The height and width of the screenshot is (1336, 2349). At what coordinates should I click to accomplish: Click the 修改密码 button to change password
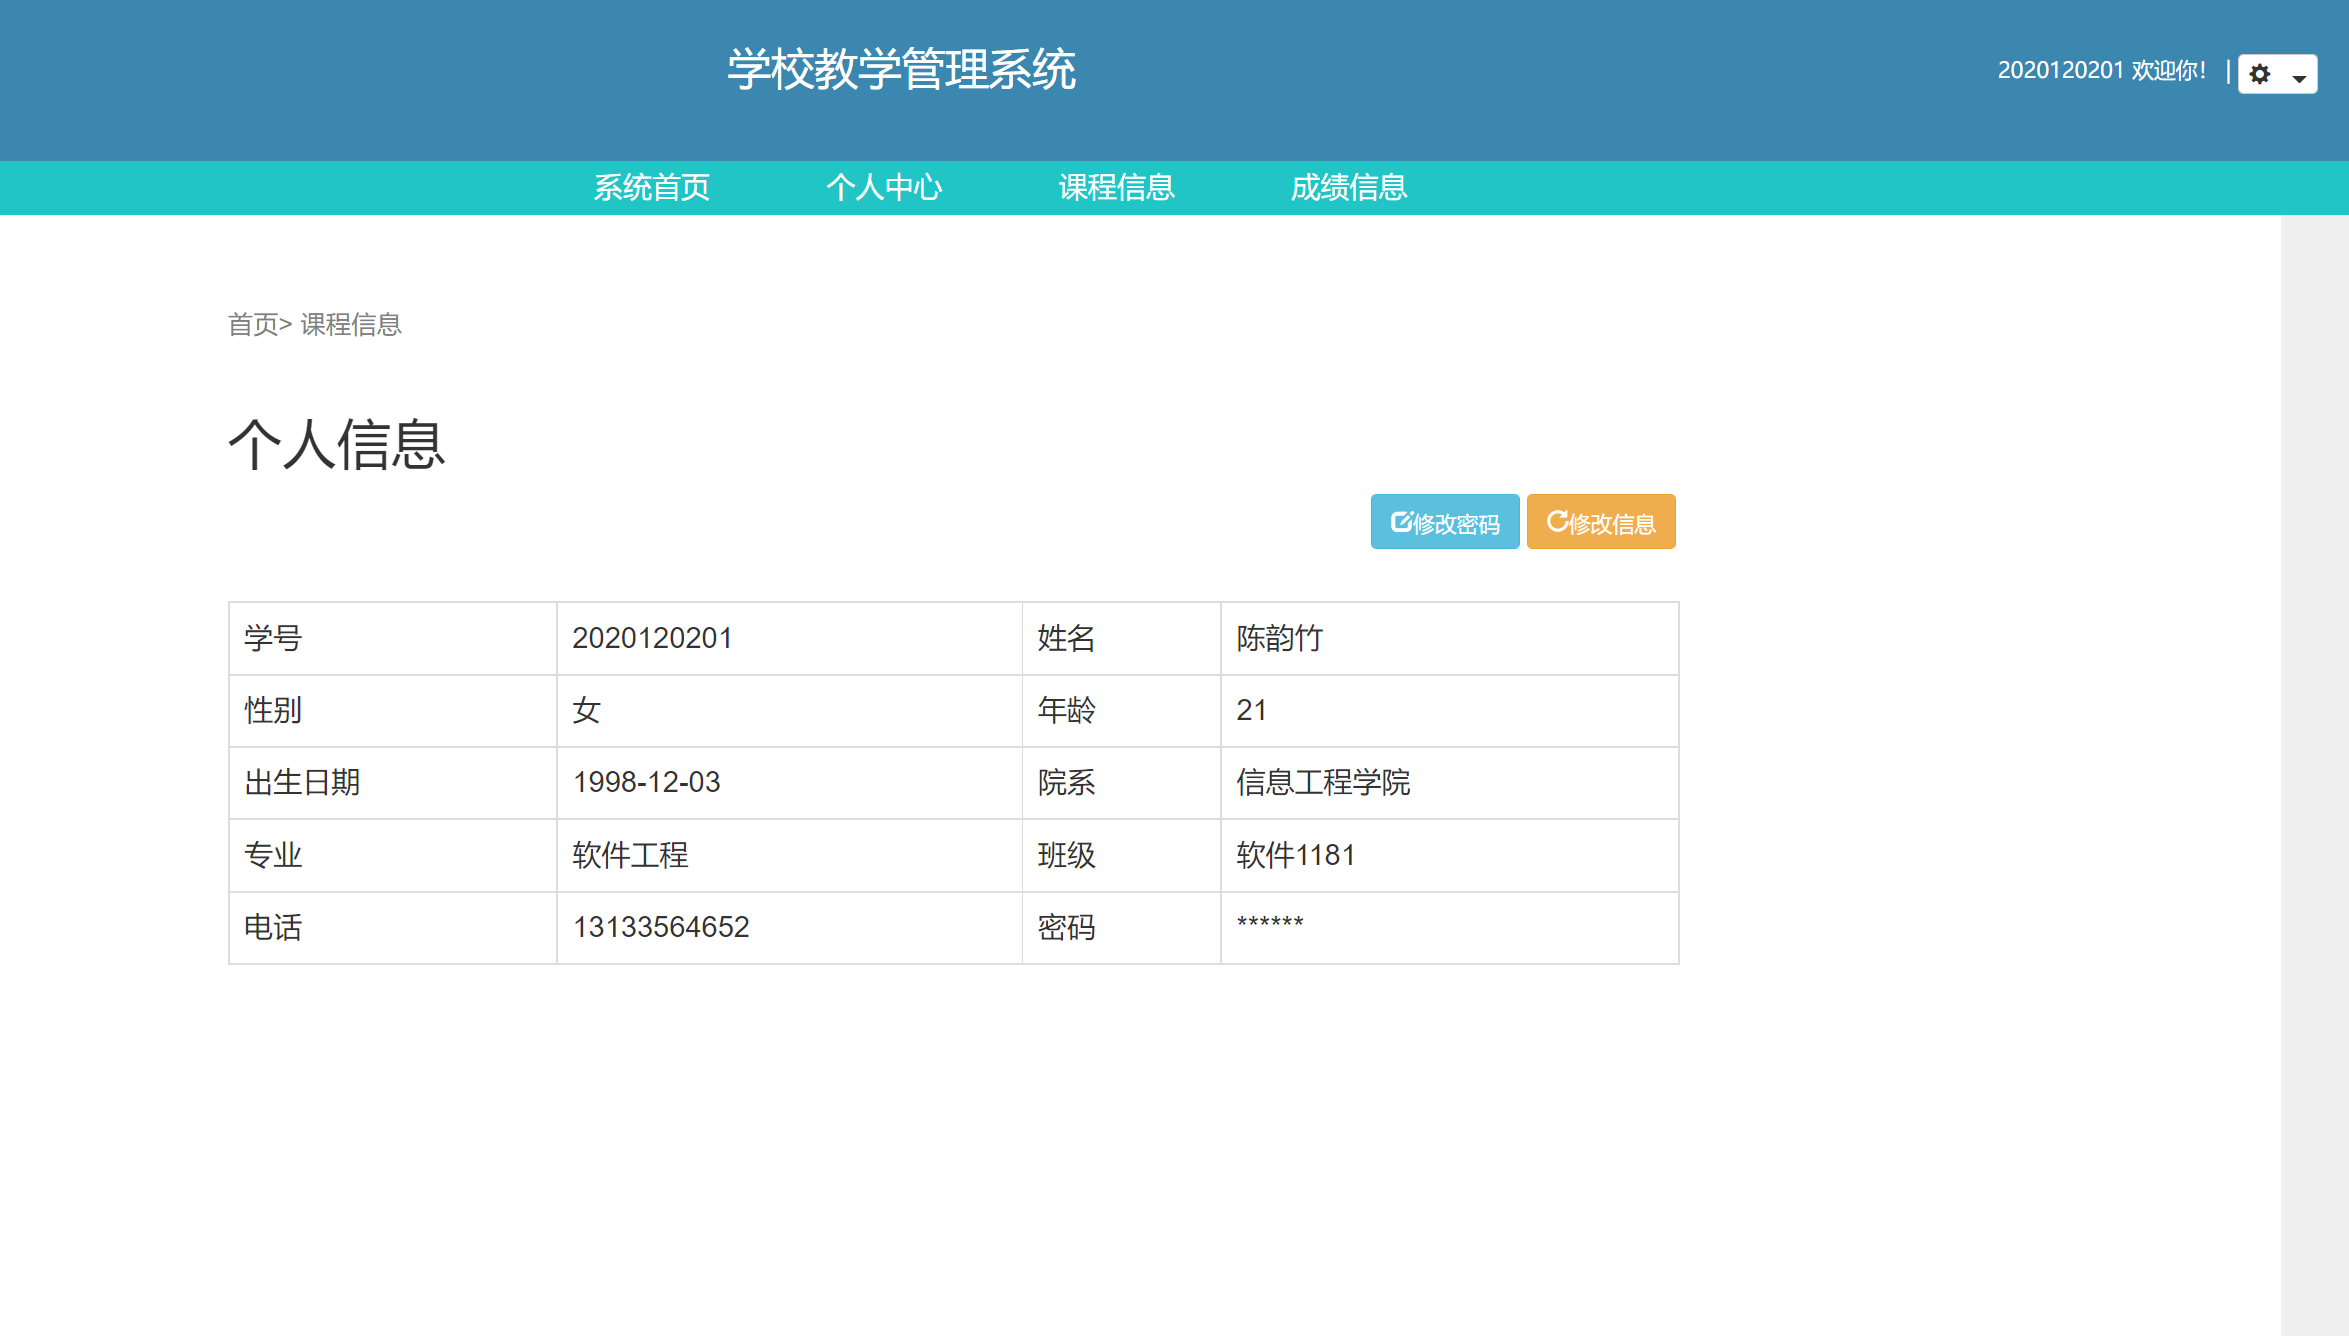tap(1444, 521)
